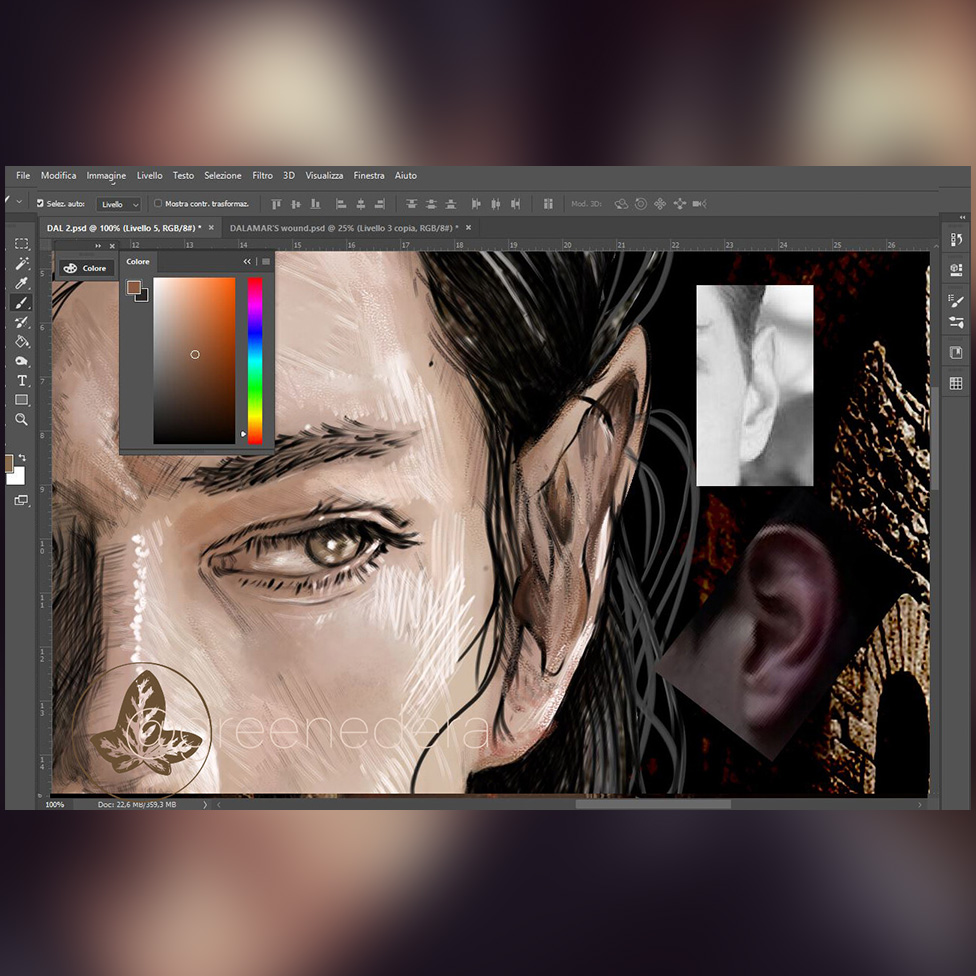Pick the Eyedropper tool

pyautogui.click(x=22, y=283)
